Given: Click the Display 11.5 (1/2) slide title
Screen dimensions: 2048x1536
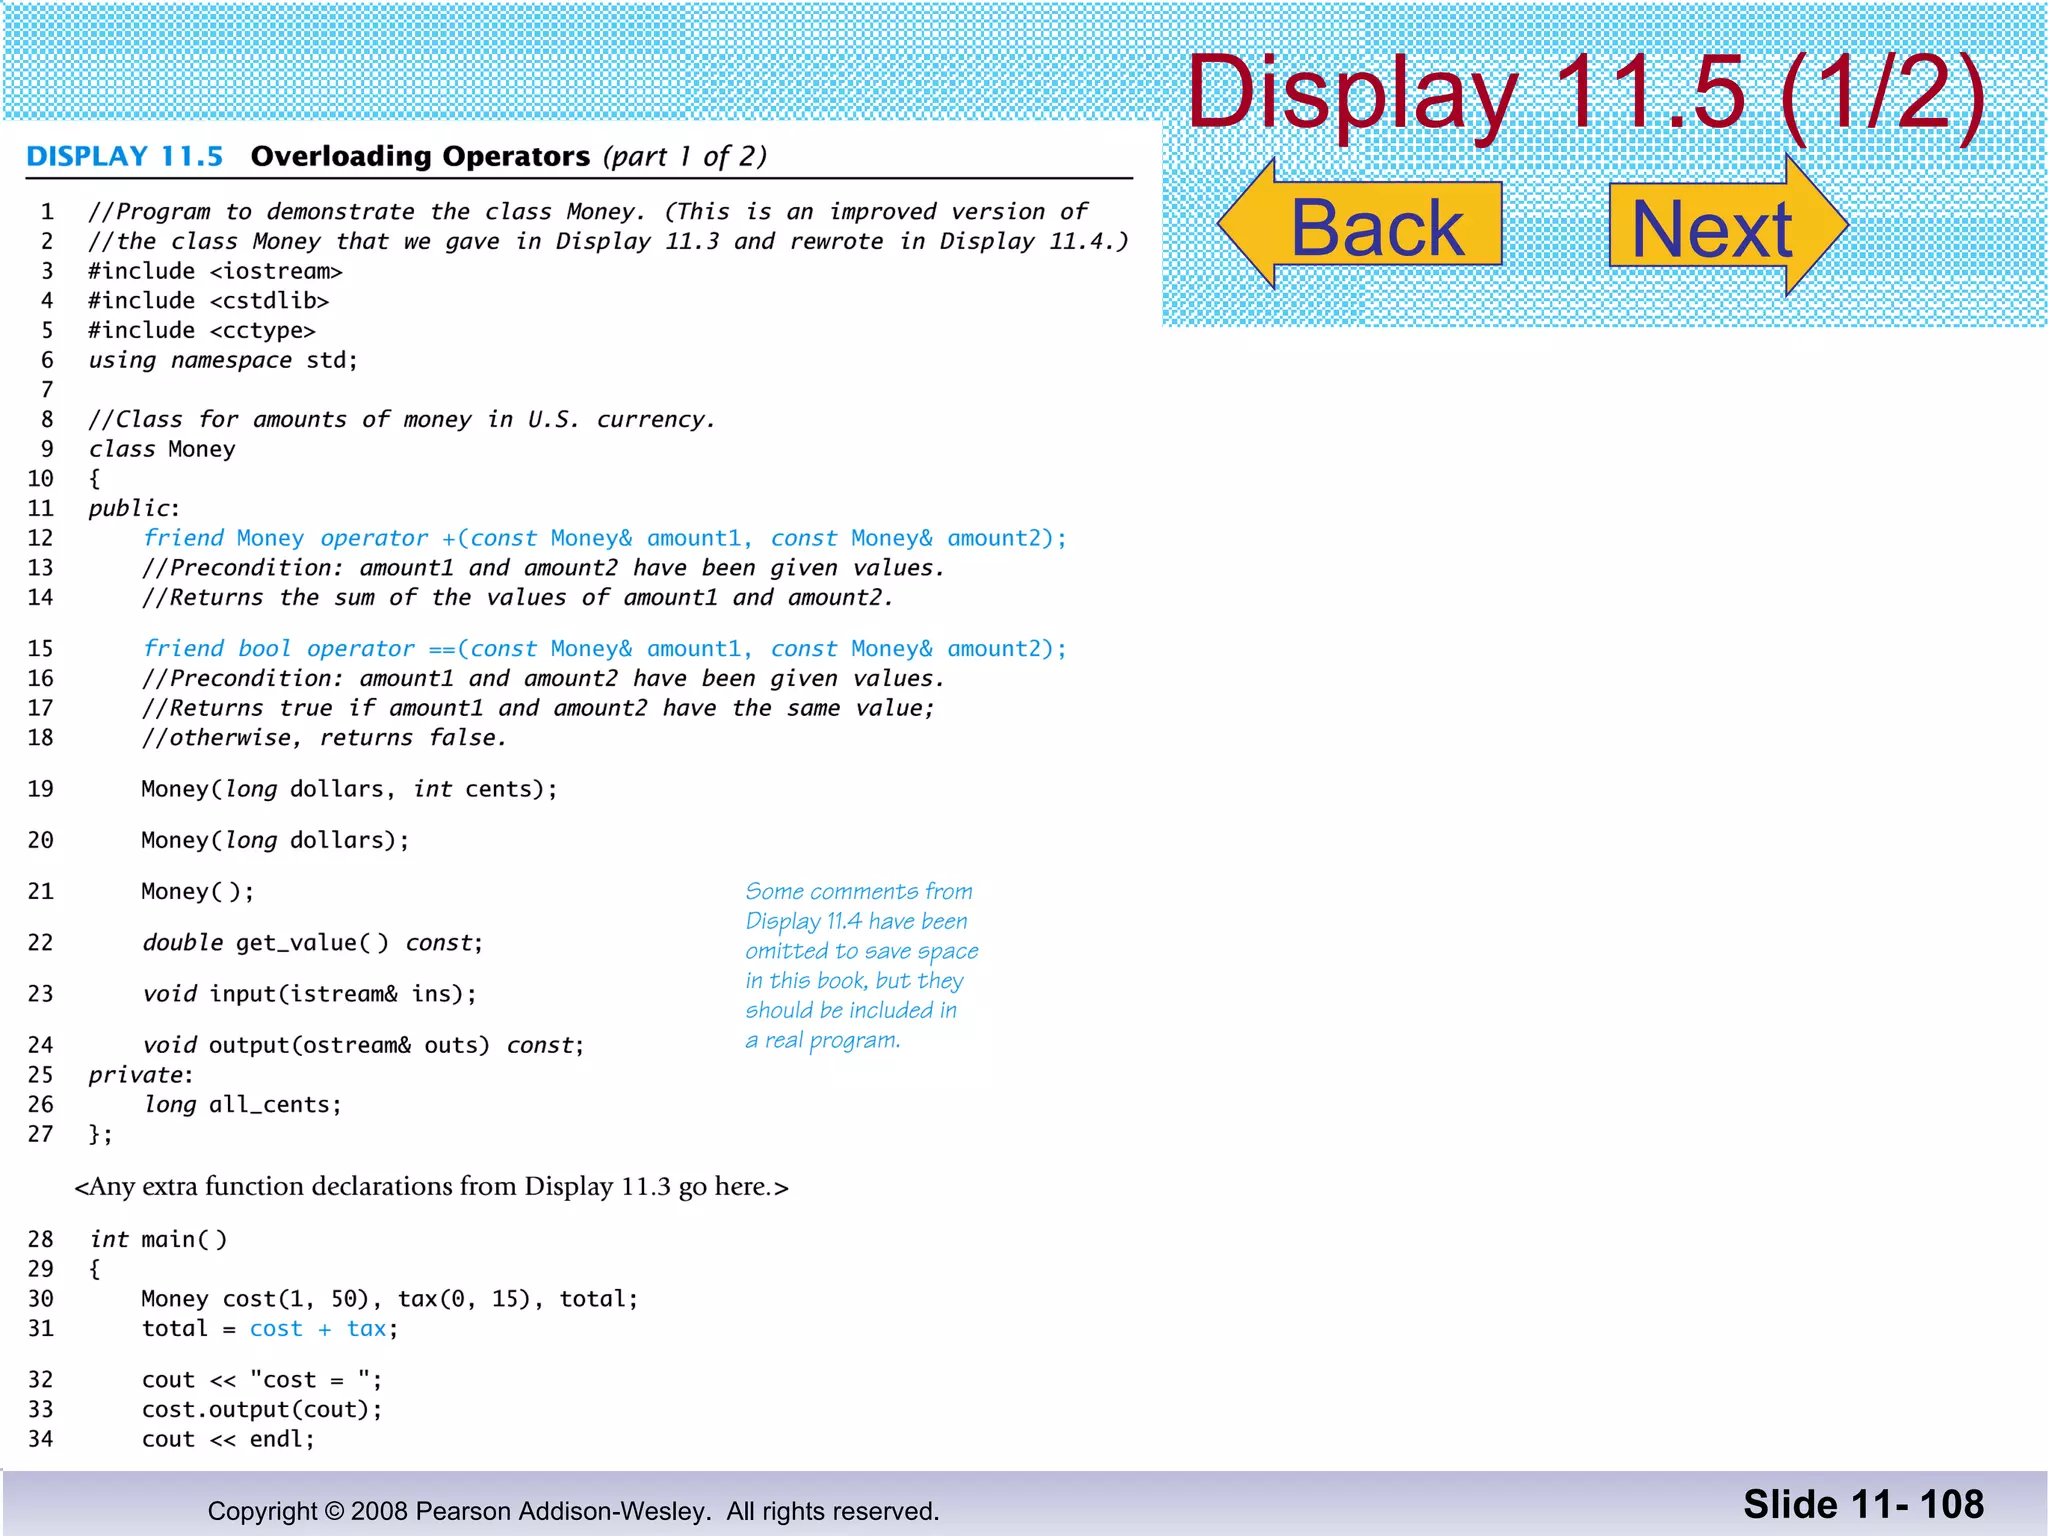Looking at the screenshot, I should (1587, 92).
